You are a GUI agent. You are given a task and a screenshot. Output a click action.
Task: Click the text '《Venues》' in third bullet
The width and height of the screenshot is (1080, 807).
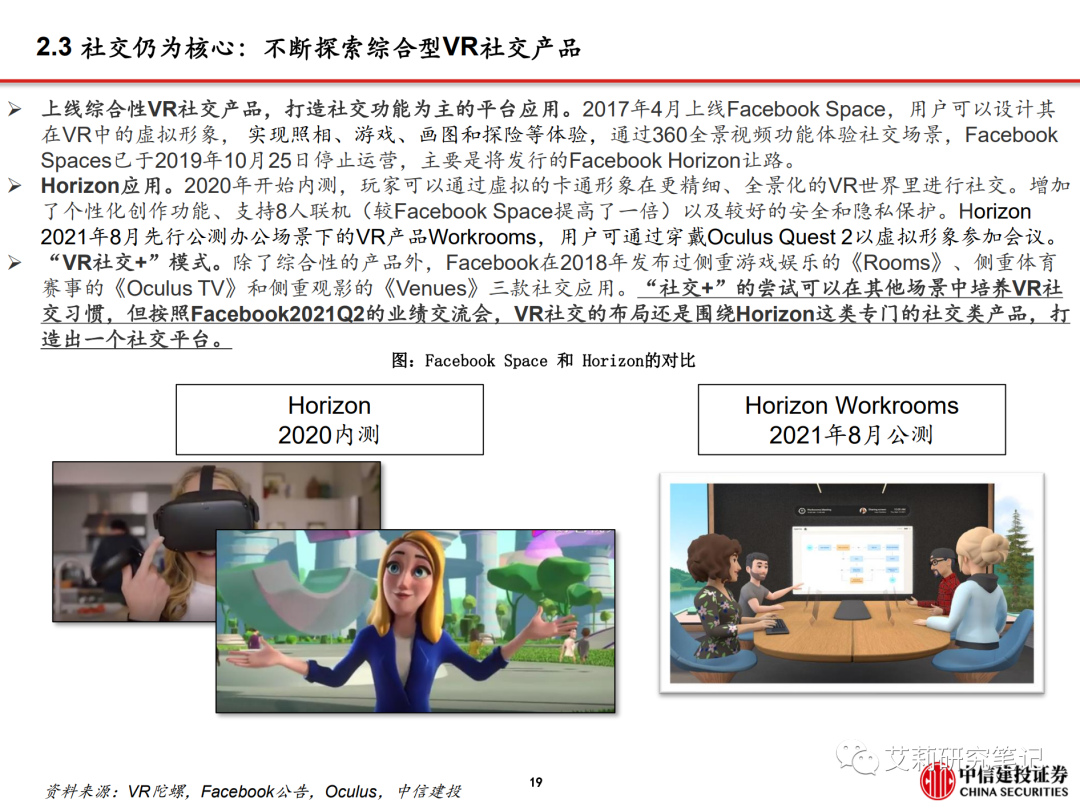pos(431,288)
